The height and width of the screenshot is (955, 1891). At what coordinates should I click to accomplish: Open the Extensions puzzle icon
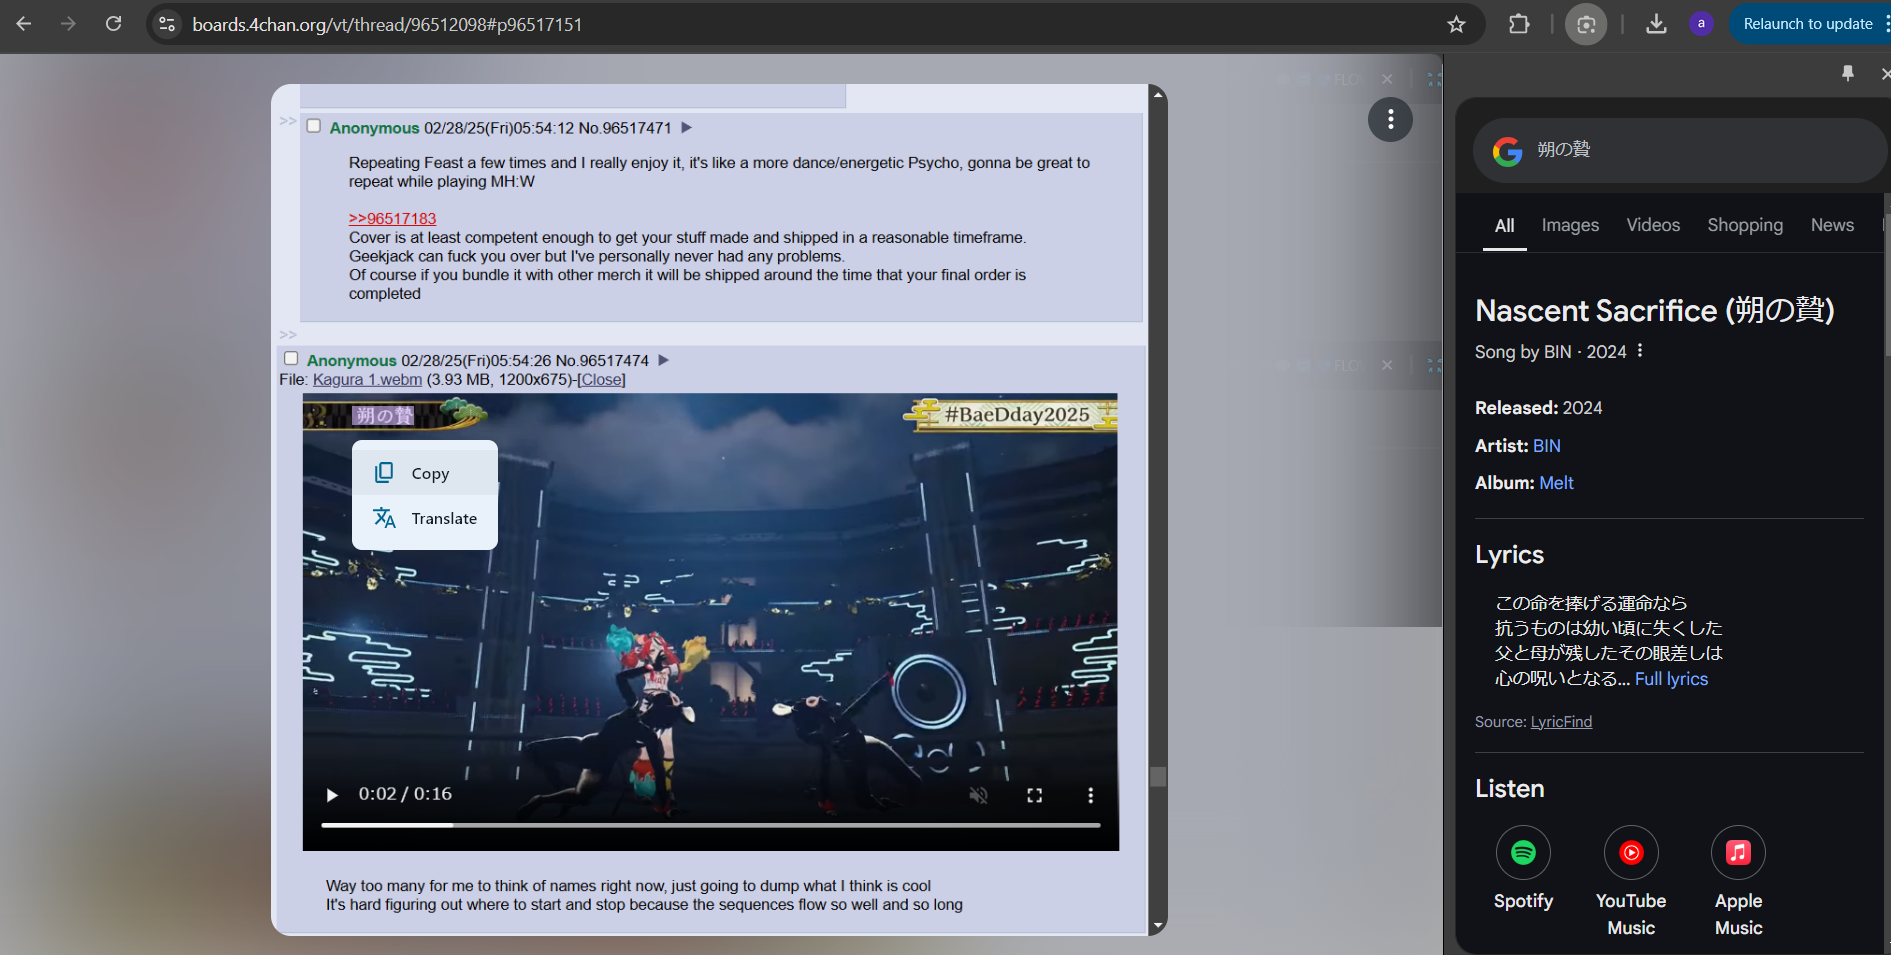(x=1519, y=24)
